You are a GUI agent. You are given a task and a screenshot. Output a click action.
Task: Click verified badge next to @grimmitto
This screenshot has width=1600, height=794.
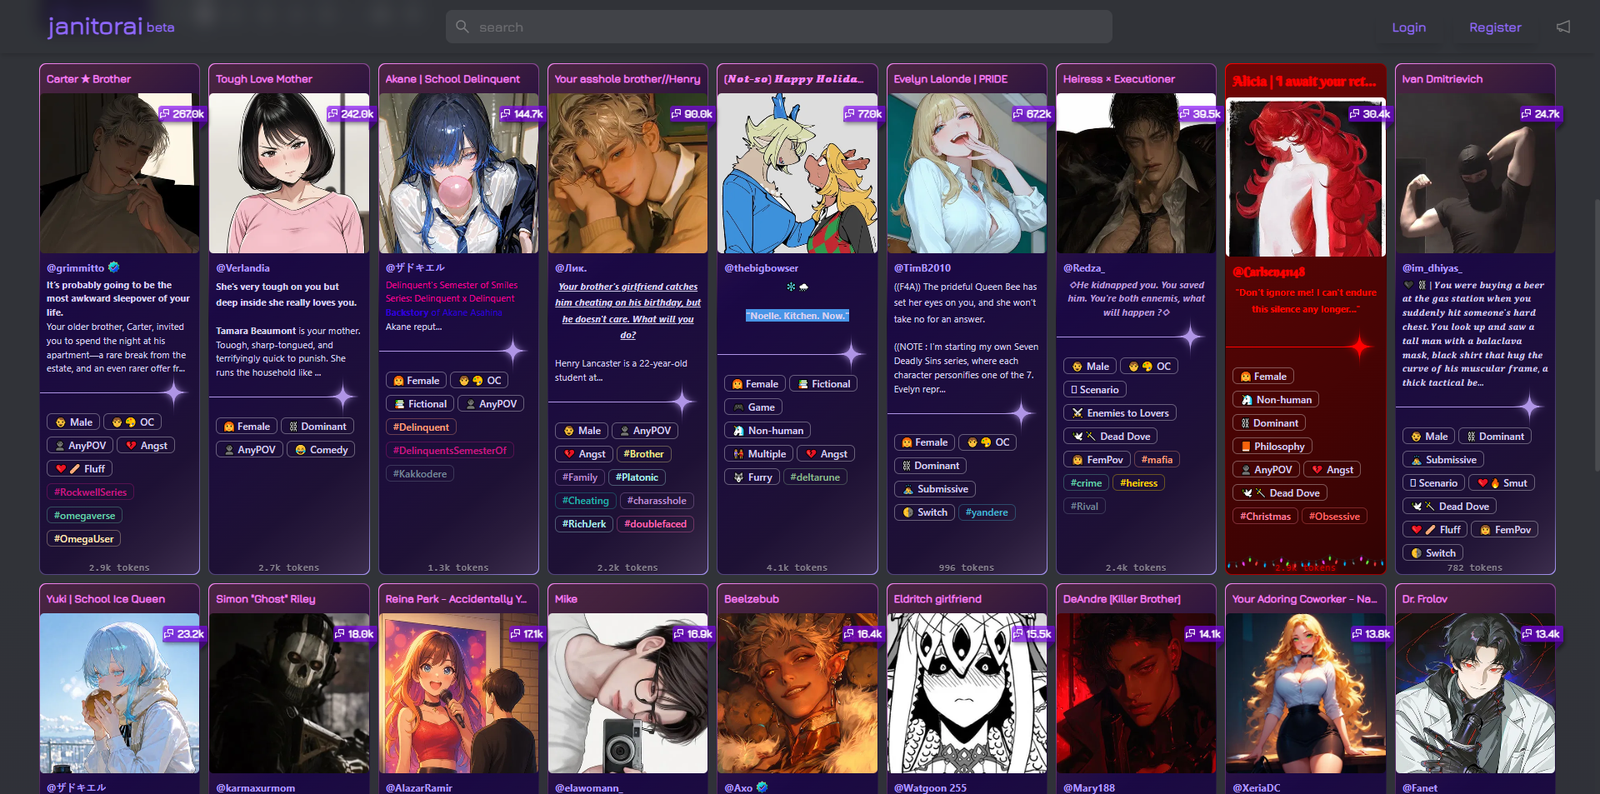click(x=114, y=267)
